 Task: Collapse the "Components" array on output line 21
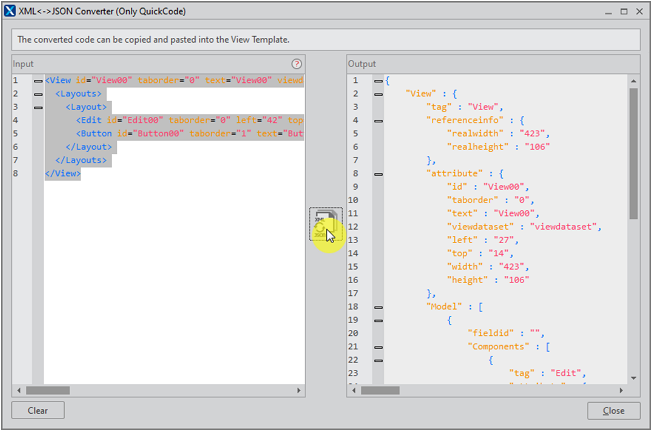click(378, 346)
